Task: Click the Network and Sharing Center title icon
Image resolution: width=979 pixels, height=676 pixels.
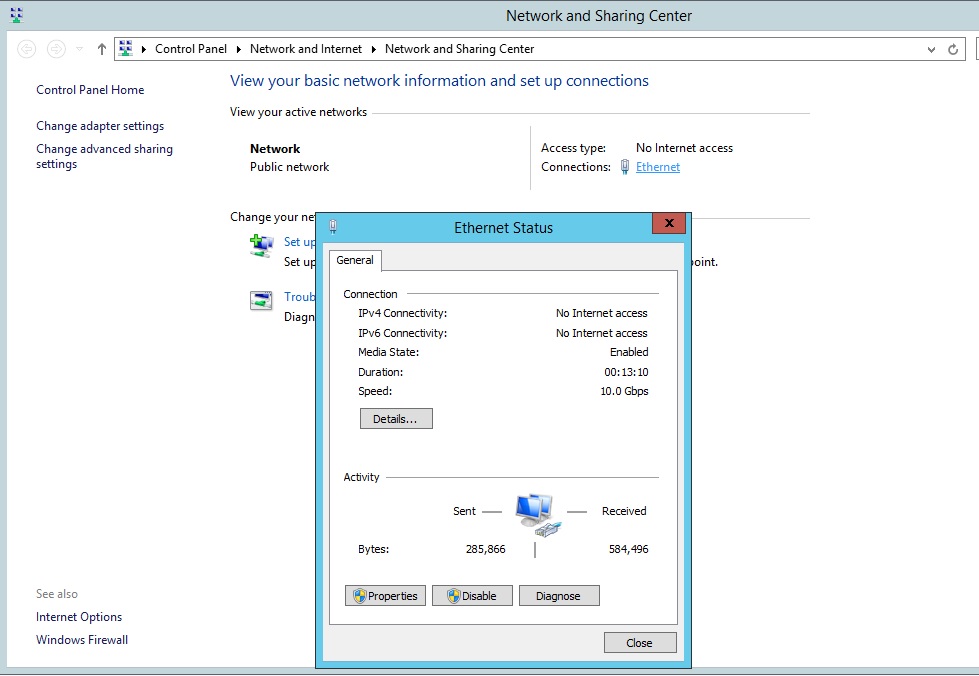Action: point(16,15)
